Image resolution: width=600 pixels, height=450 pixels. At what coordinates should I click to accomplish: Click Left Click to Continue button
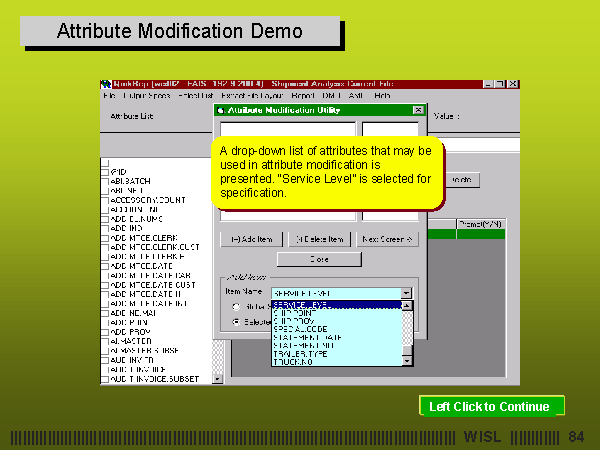(x=490, y=407)
